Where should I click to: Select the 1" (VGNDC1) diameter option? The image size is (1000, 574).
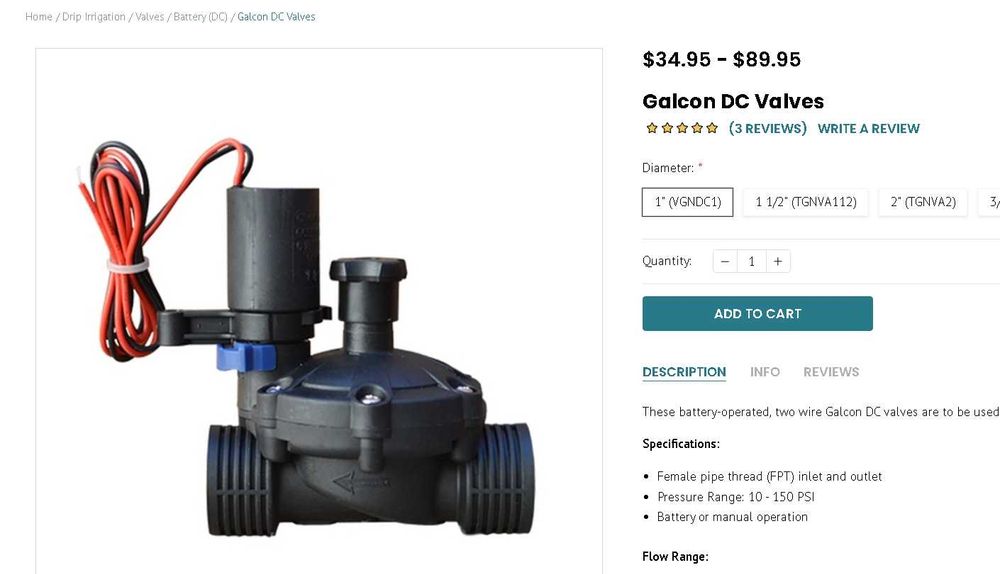click(688, 202)
